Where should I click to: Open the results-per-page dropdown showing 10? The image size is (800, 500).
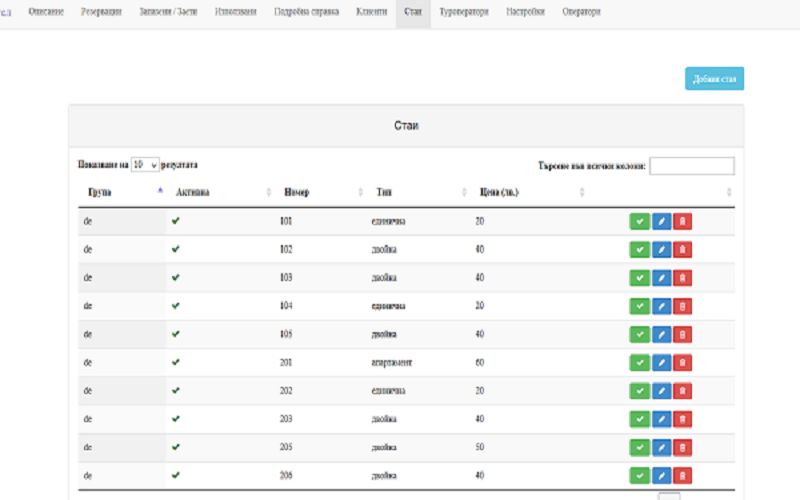click(145, 164)
